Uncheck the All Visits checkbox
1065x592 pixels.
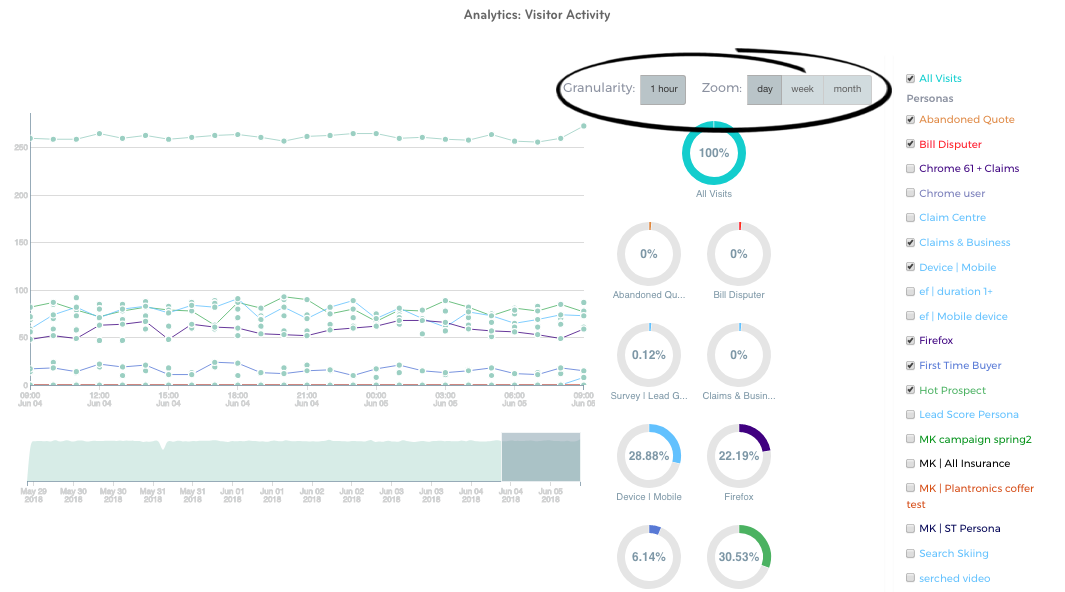pos(910,78)
